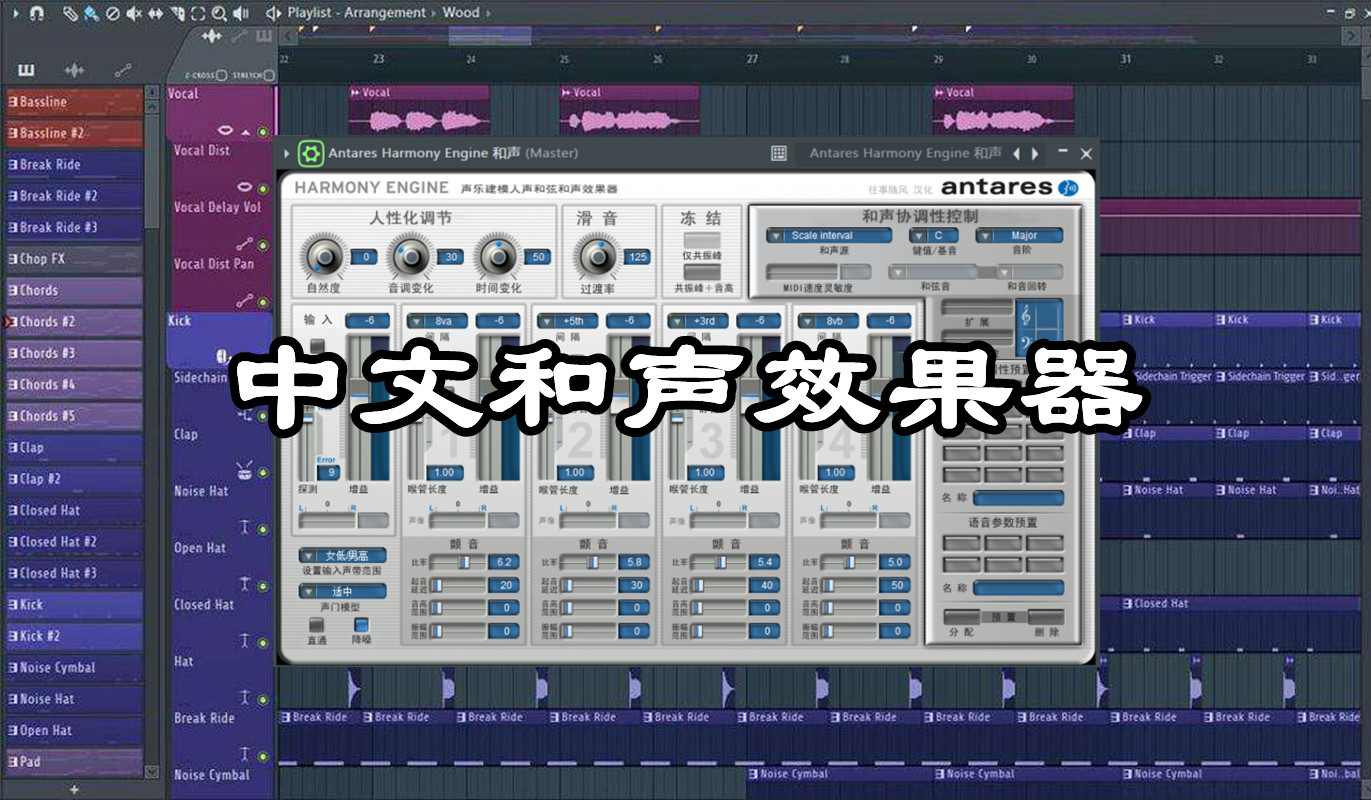The height and width of the screenshot is (800, 1371).
Task: Click the 扩展 spread button
Action: point(977,308)
